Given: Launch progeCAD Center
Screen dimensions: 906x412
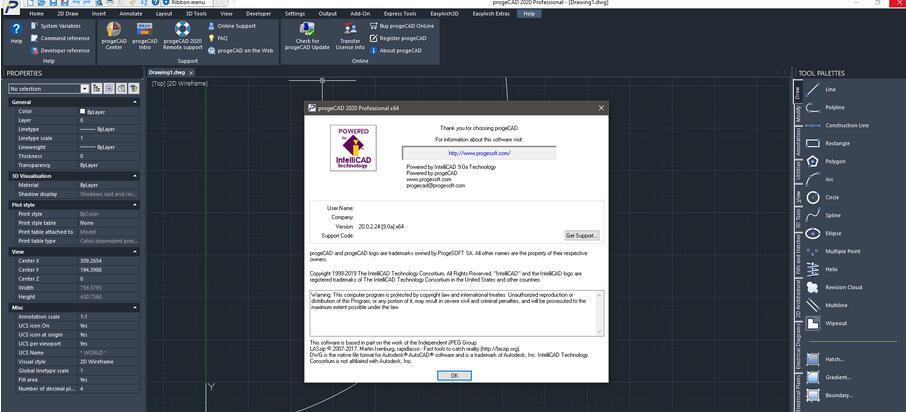Looking at the screenshot, I should click(114, 36).
